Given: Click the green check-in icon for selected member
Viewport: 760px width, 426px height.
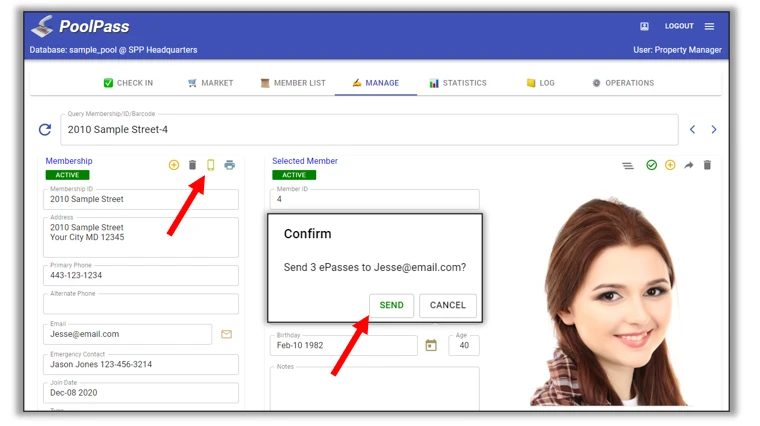Looking at the screenshot, I should 651,165.
